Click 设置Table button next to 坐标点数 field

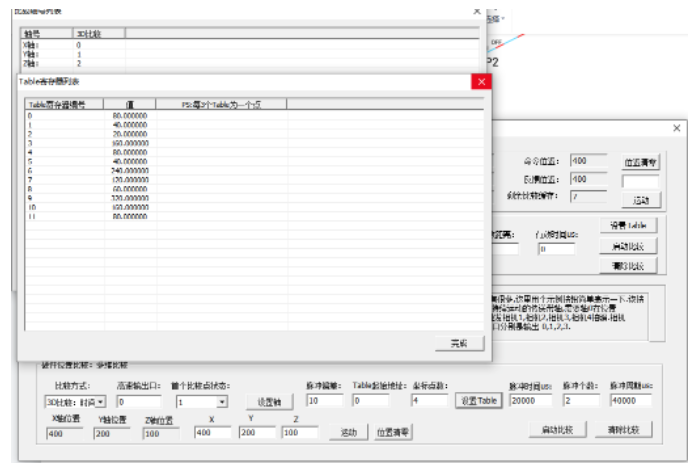pos(479,401)
